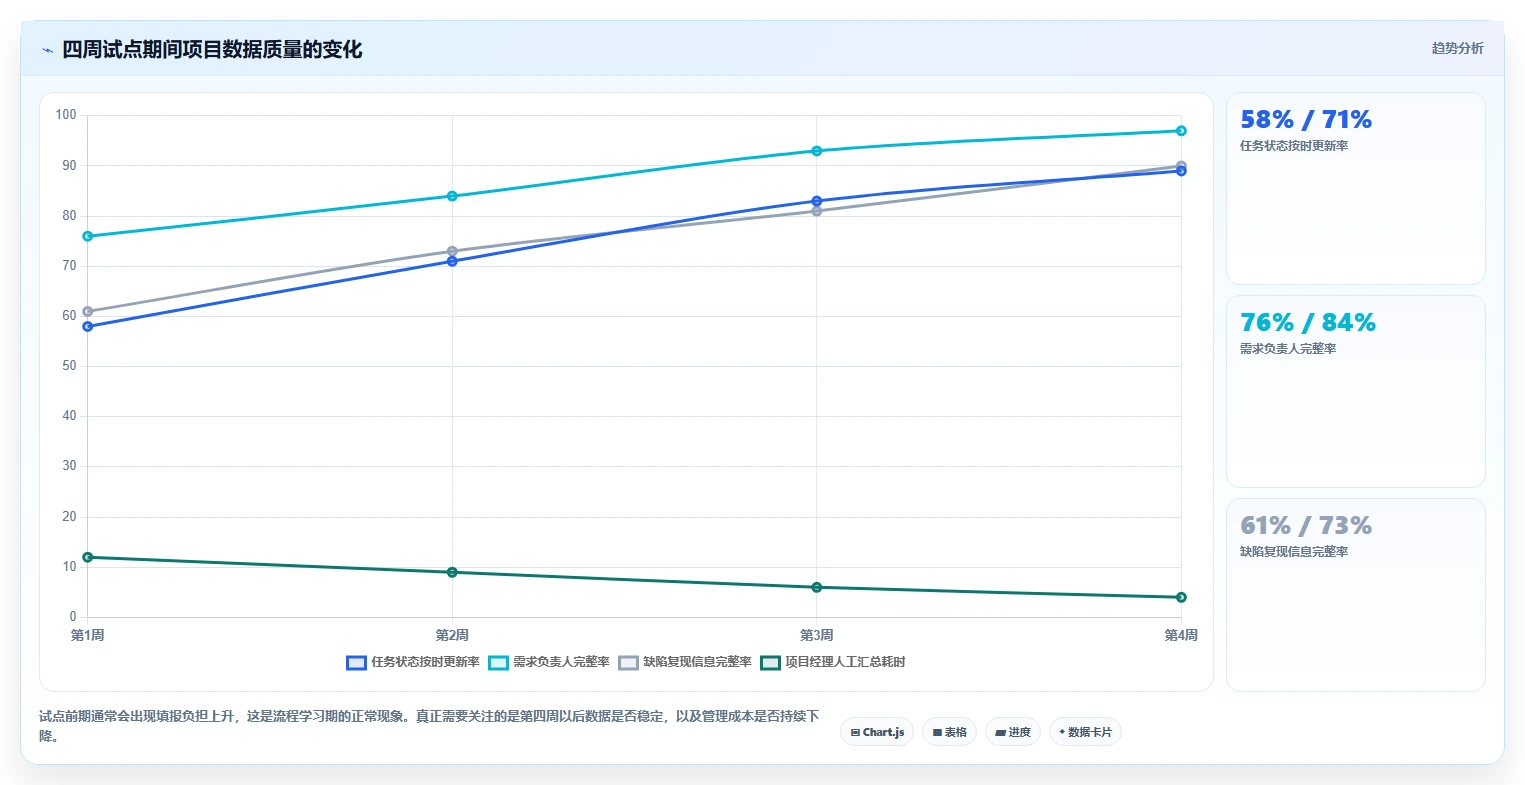Click the 表格 chip
Screen dimensions: 1525x785
(950, 732)
